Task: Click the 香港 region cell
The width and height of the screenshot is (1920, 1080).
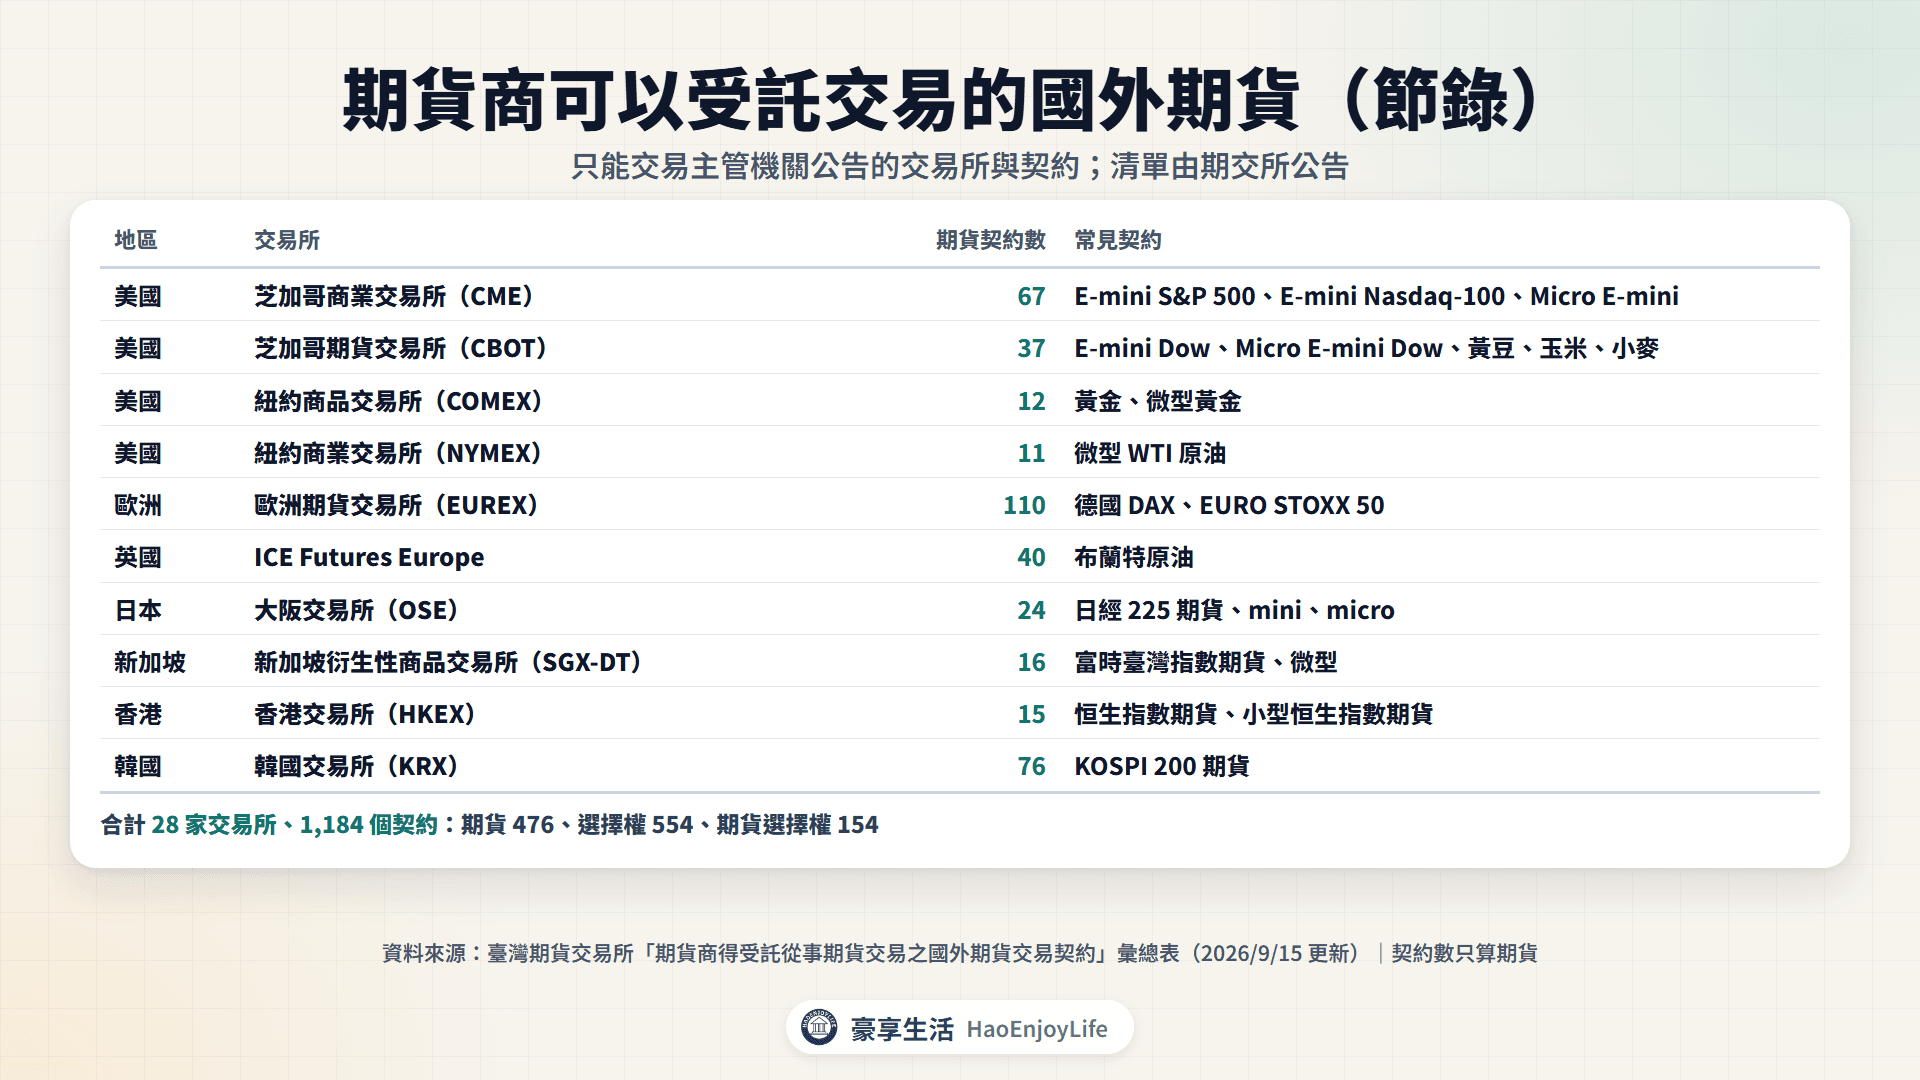Action: point(138,714)
